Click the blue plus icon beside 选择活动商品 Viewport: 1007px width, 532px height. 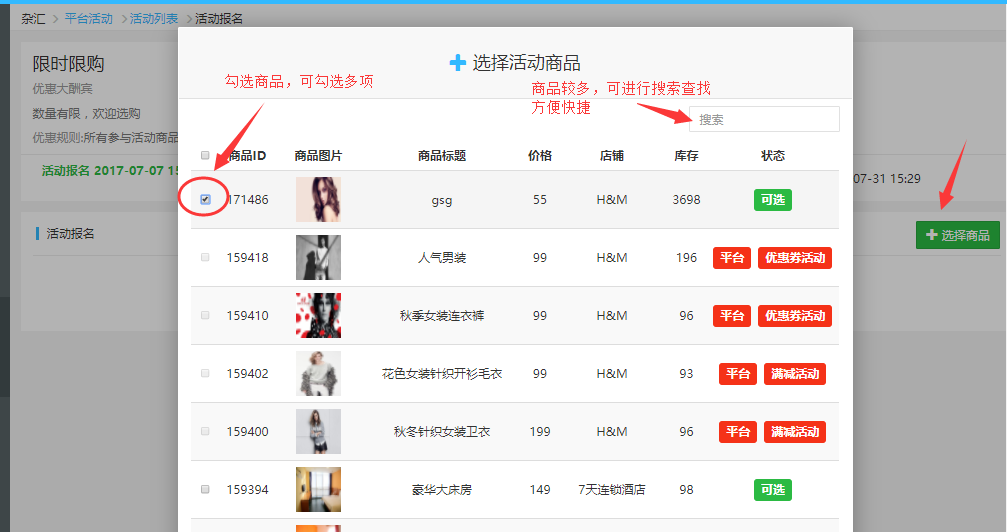(458, 63)
